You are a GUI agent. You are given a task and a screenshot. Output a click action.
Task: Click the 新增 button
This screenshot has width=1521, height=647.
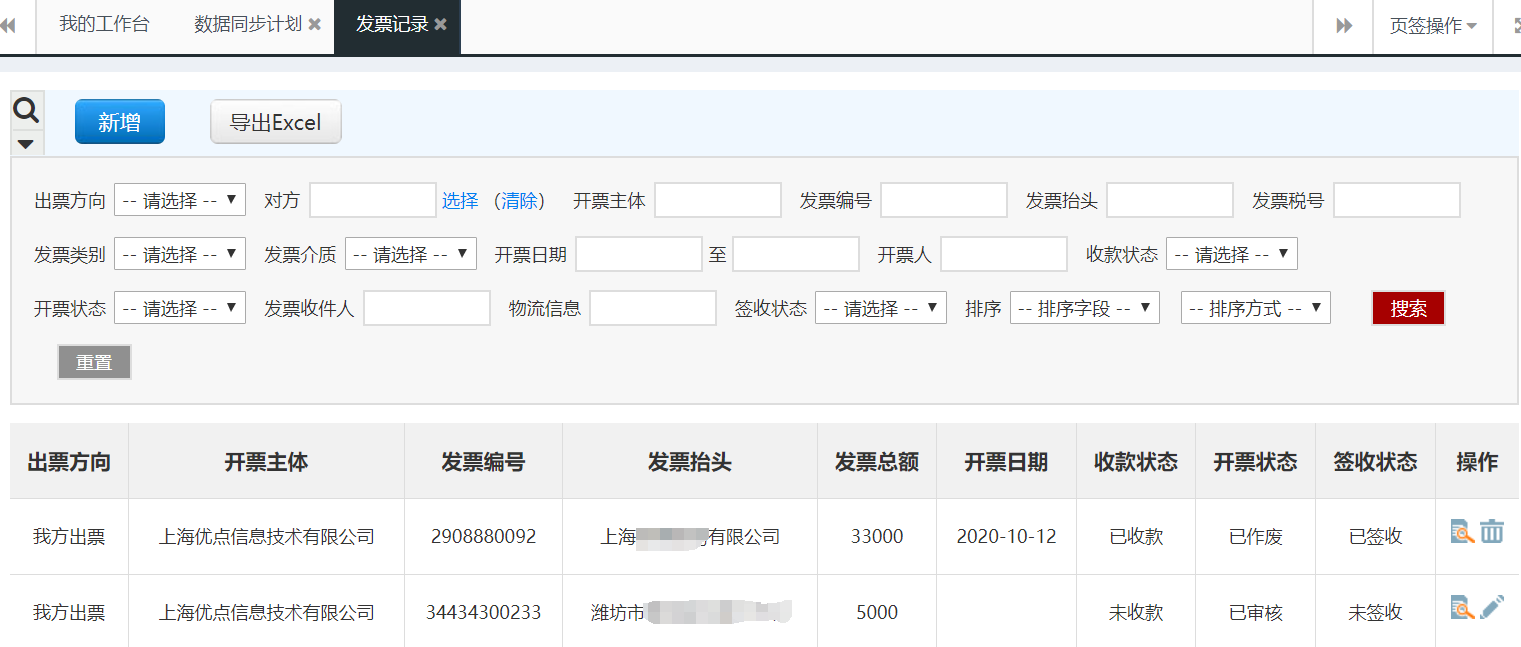(x=120, y=122)
